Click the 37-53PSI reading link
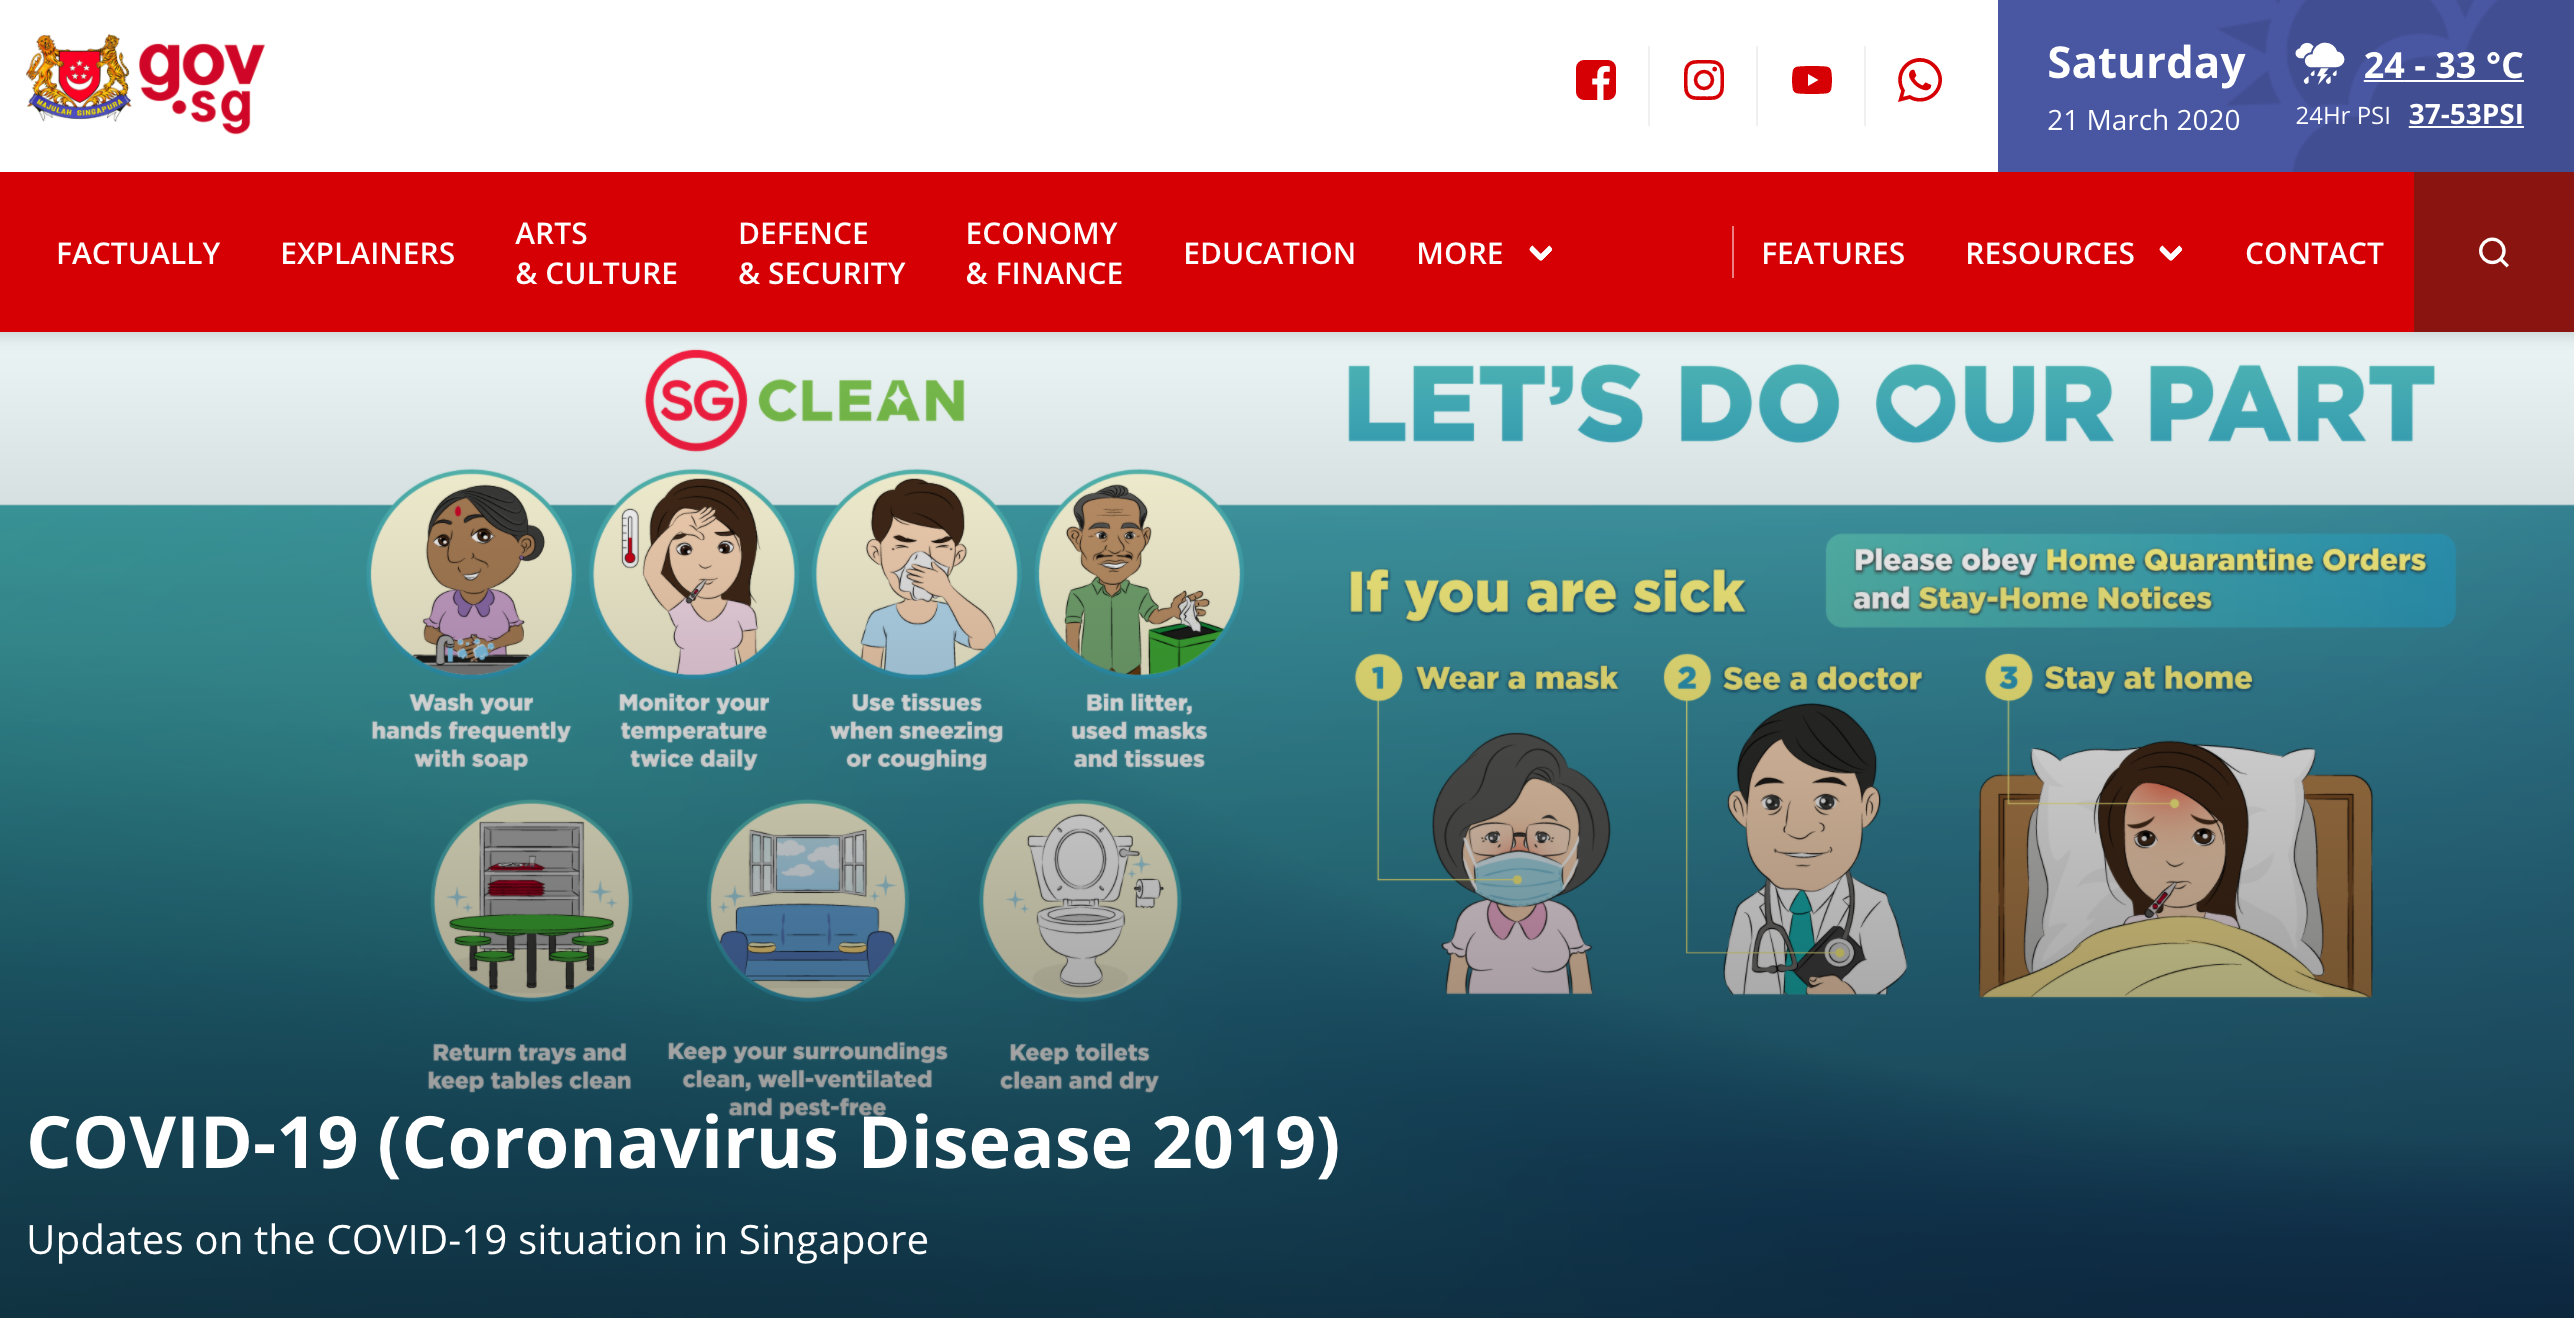This screenshot has width=2574, height=1318. [x=2465, y=115]
